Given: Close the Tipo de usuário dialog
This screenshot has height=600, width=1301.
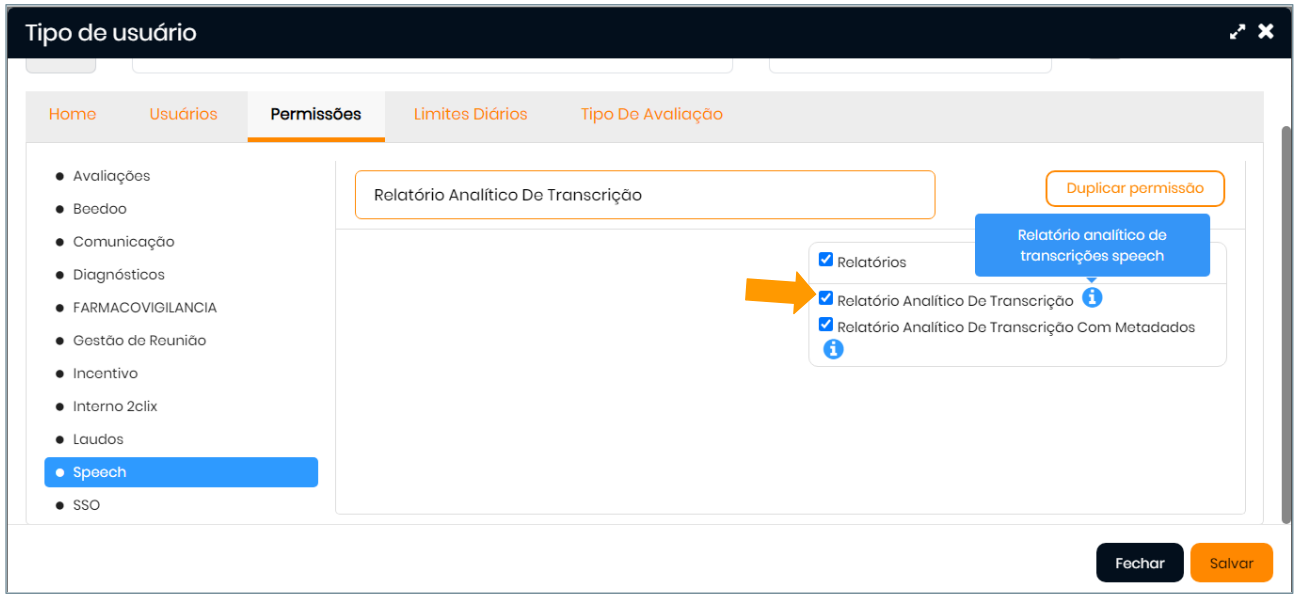Looking at the screenshot, I should (1266, 32).
